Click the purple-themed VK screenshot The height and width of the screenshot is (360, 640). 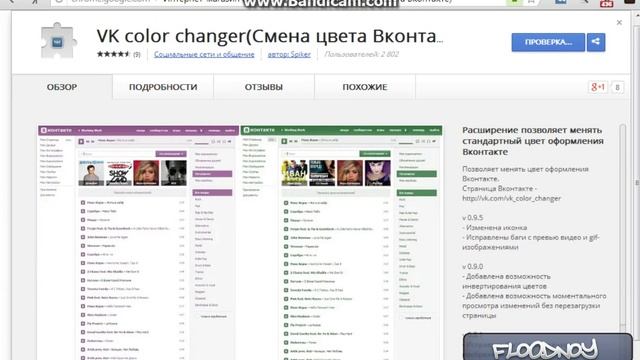tap(138, 242)
